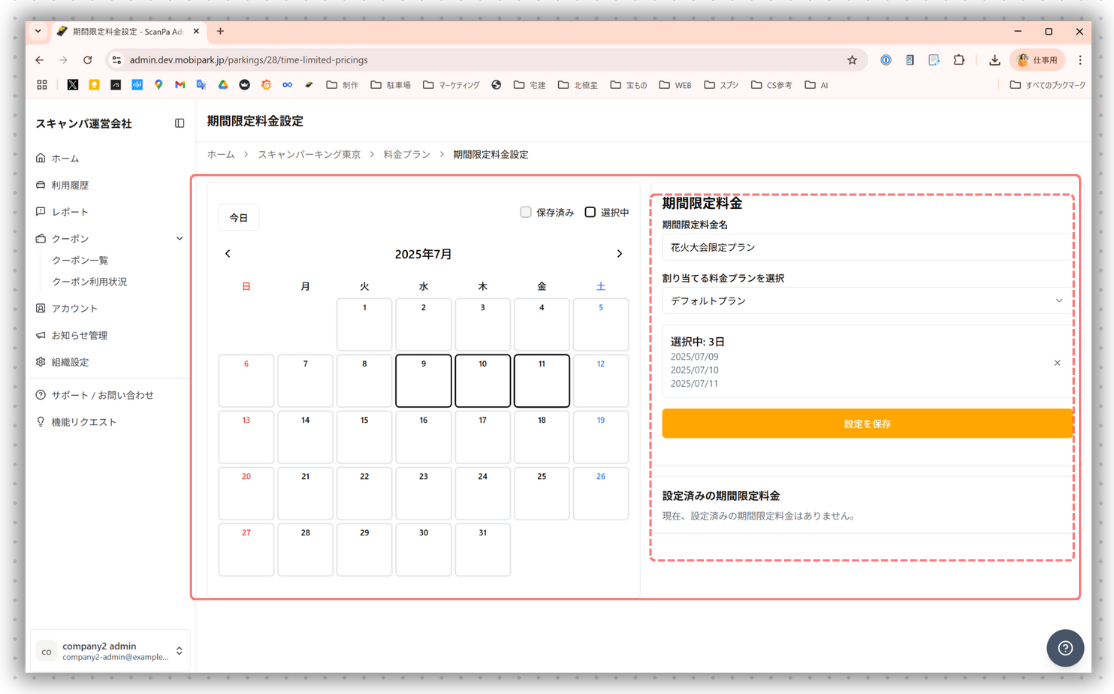Reload the page in the browser
The image size is (1114, 694).
pos(88,60)
